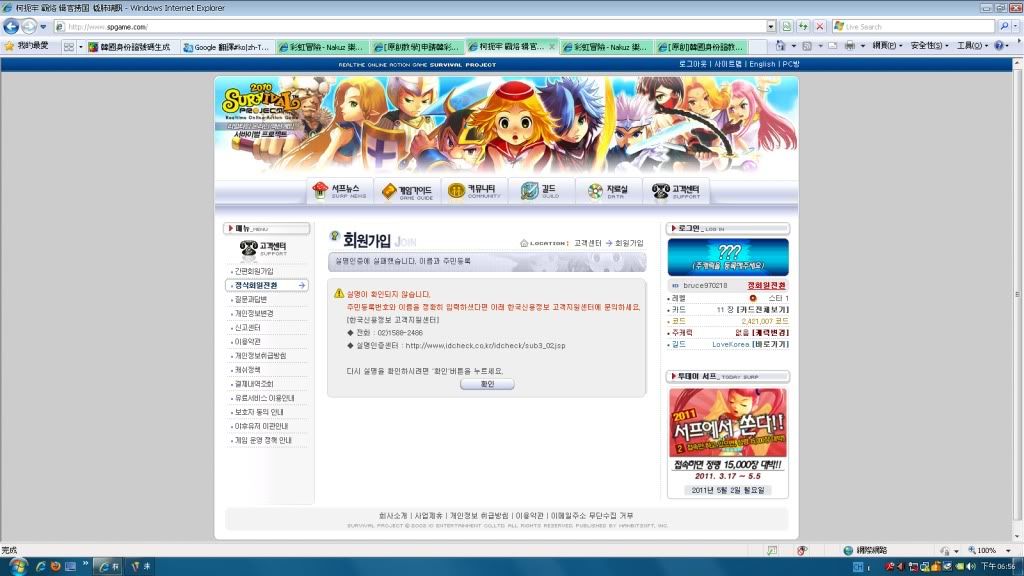
Task: Switch to the [原創]韓國身份證 tab
Action: coord(700,47)
